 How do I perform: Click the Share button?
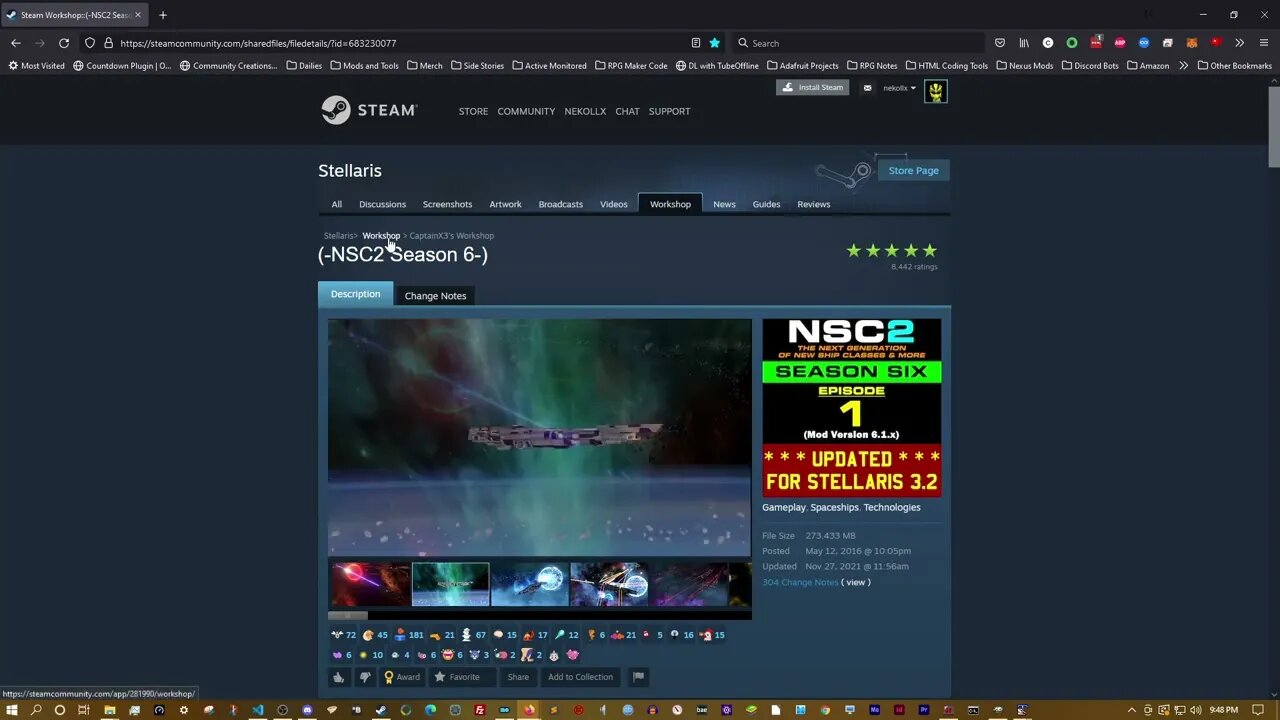pos(518,677)
